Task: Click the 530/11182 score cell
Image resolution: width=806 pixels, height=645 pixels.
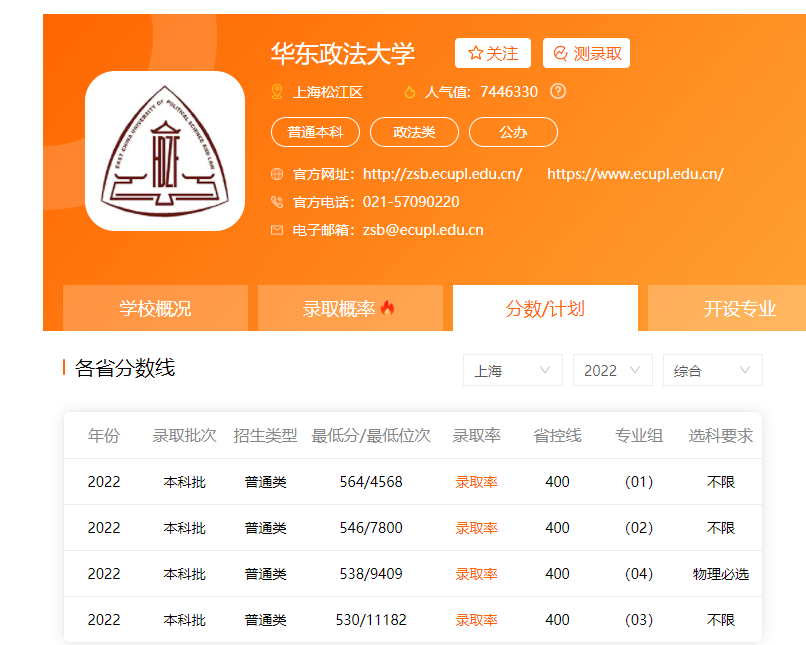Action: coord(371,620)
